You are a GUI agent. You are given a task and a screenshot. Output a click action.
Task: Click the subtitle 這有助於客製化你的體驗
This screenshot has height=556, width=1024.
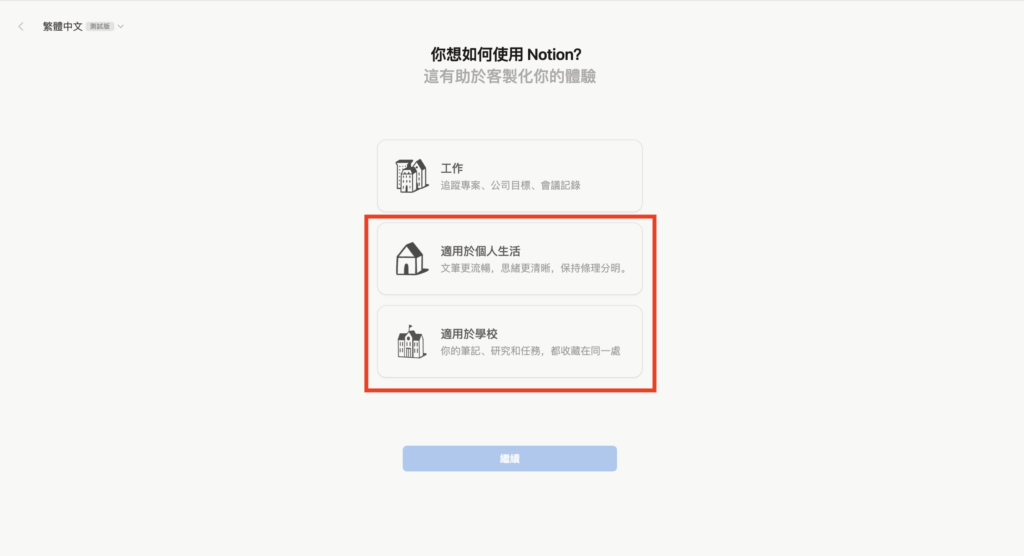coord(509,76)
